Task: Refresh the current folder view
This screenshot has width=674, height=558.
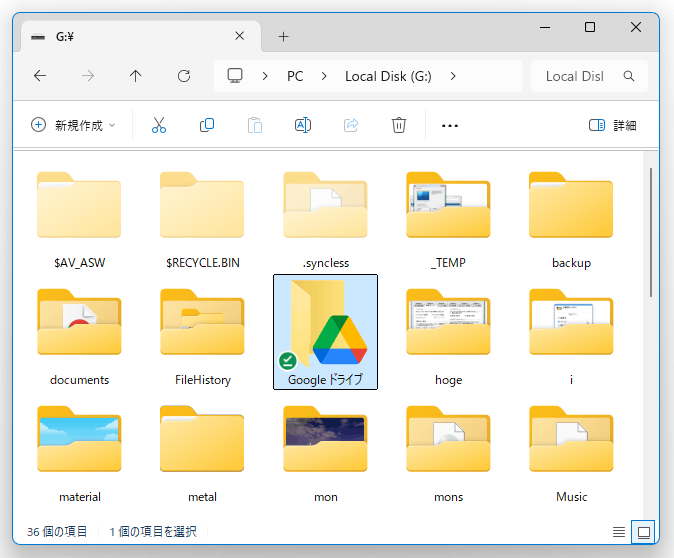Action: point(184,76)
